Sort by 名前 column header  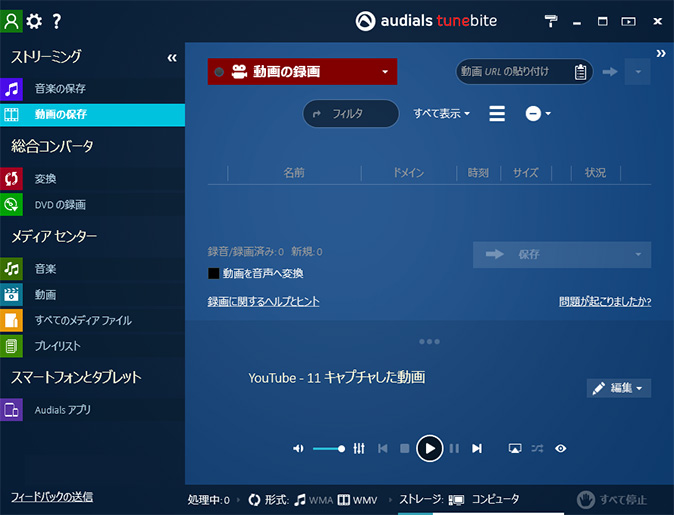coord(294,173)
